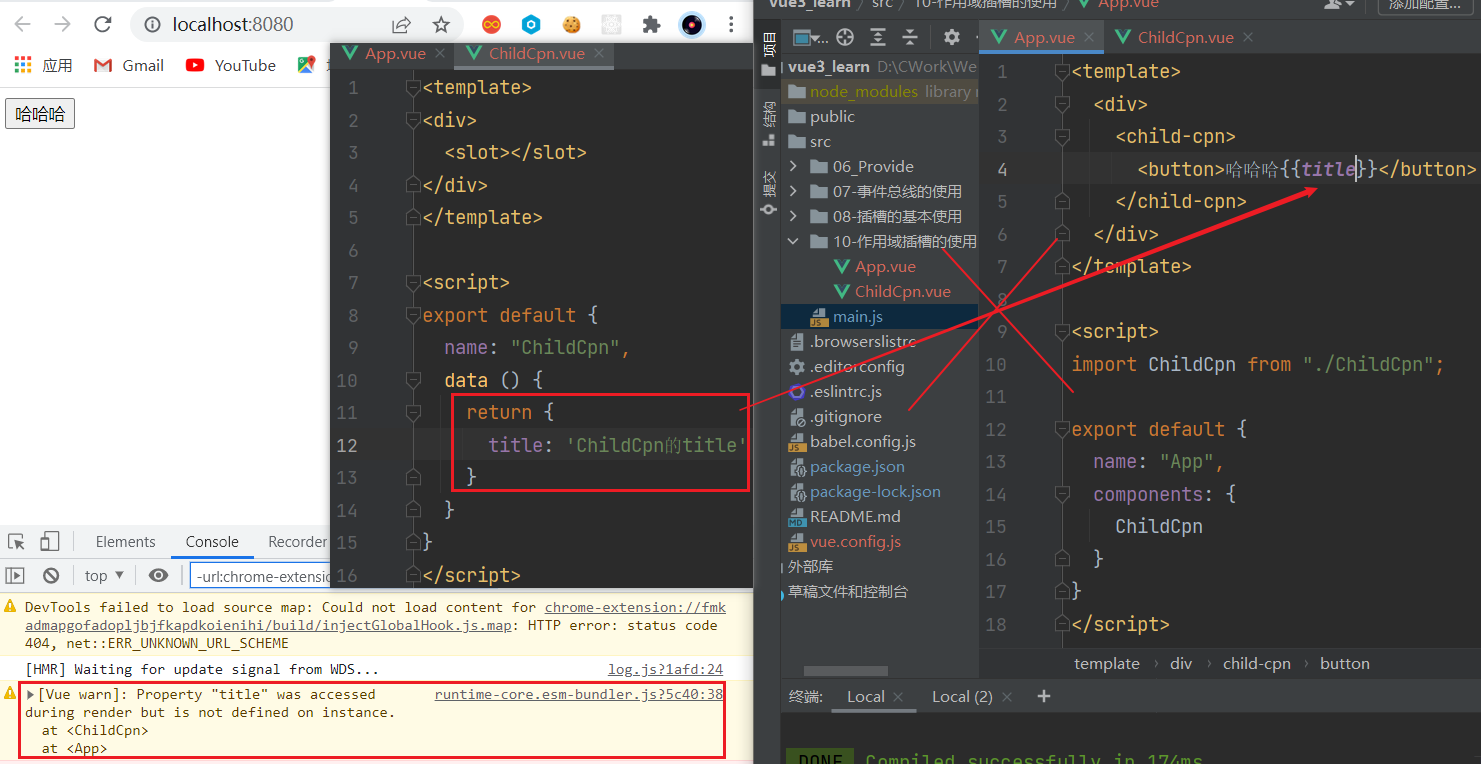Viewport: 1481px width, 764px height.
Task: Click the share page icon in address bar
Action: [x=401, y=25]
